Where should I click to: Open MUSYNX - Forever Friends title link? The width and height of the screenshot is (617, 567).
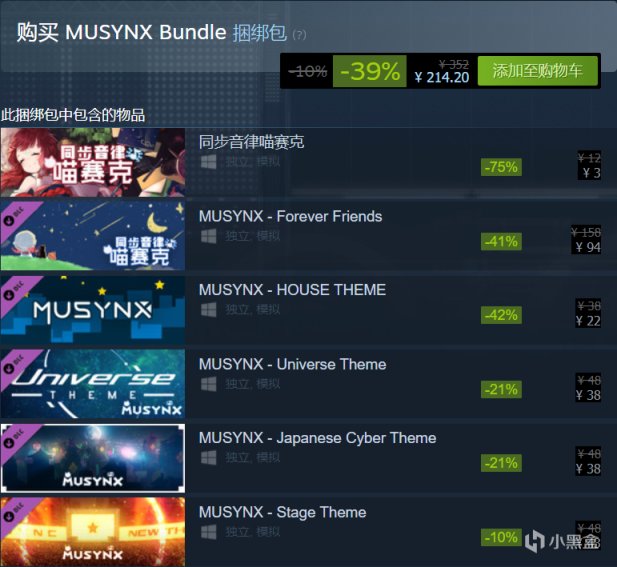tap(290, 216)
